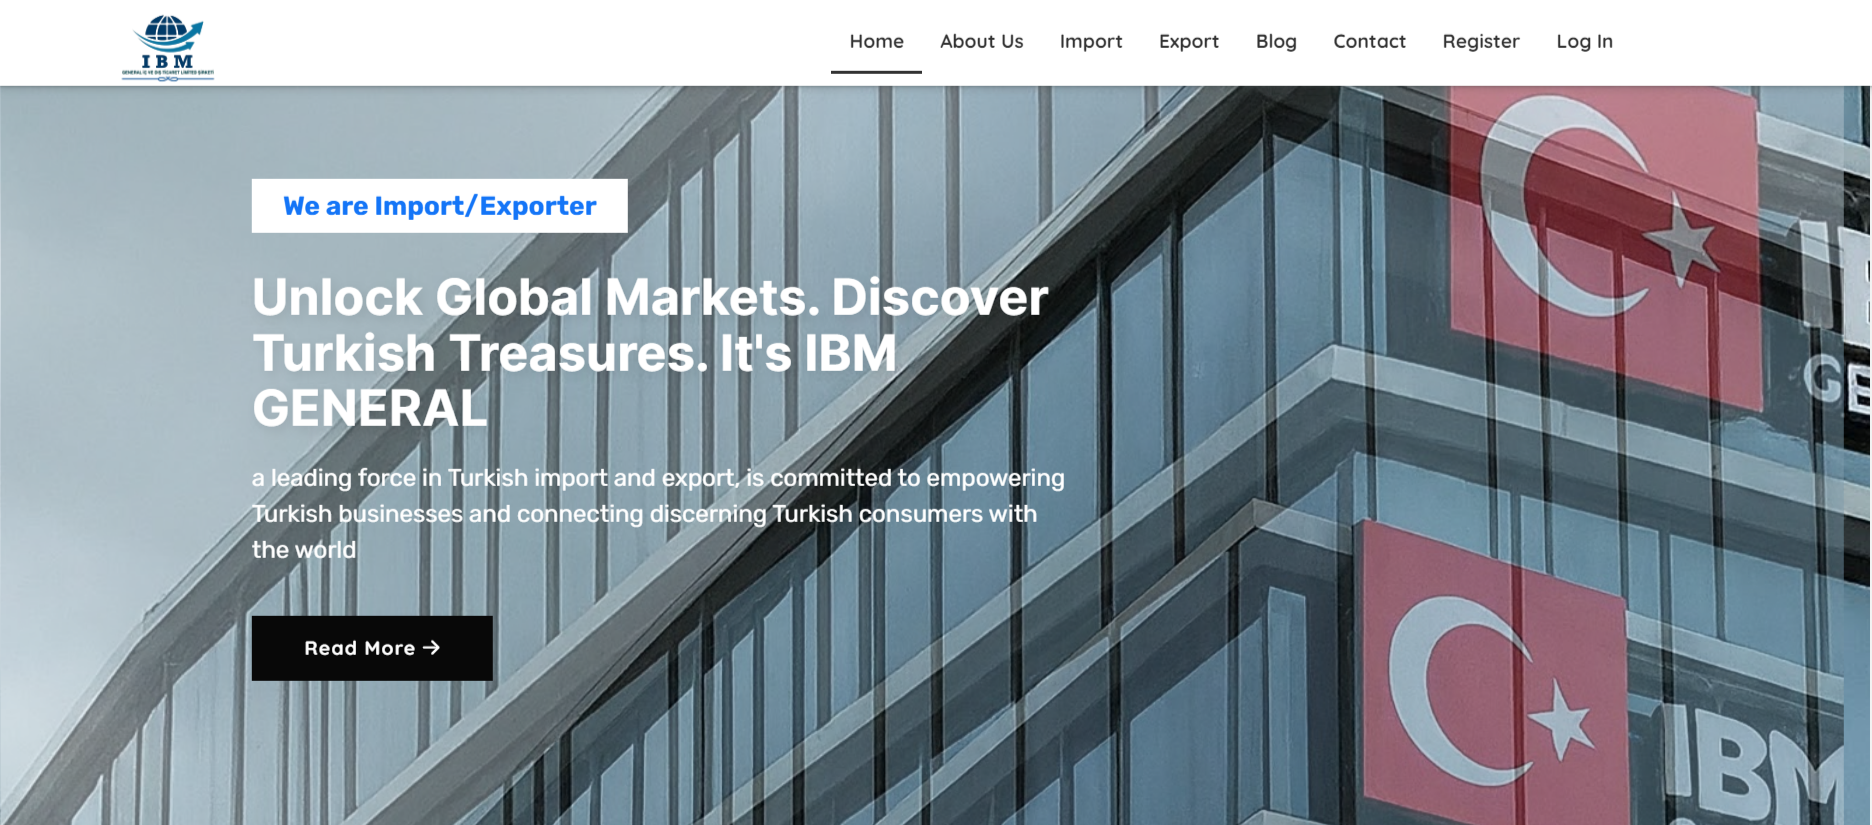Open the Blog section

click(1275, 42)
